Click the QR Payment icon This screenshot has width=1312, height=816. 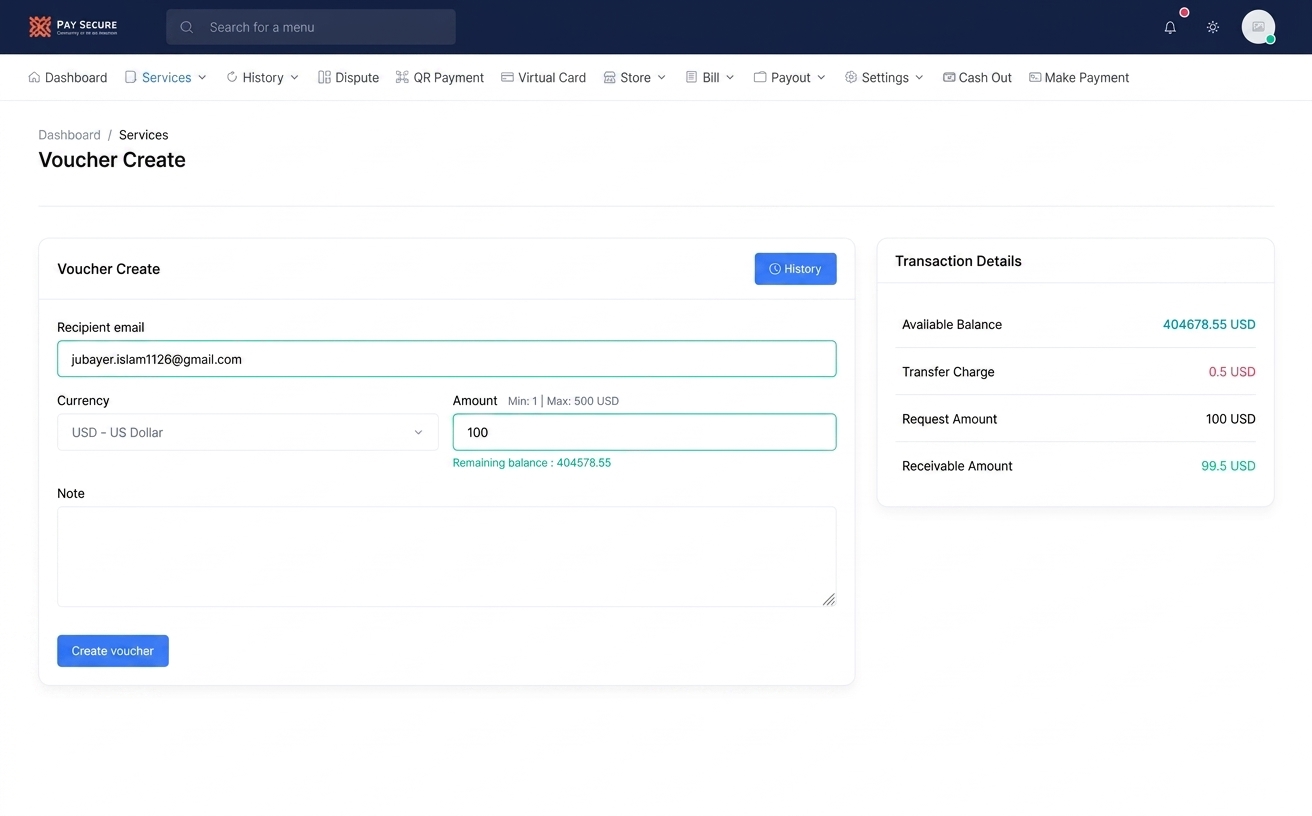pyautogui.click(x=402, y=77)
